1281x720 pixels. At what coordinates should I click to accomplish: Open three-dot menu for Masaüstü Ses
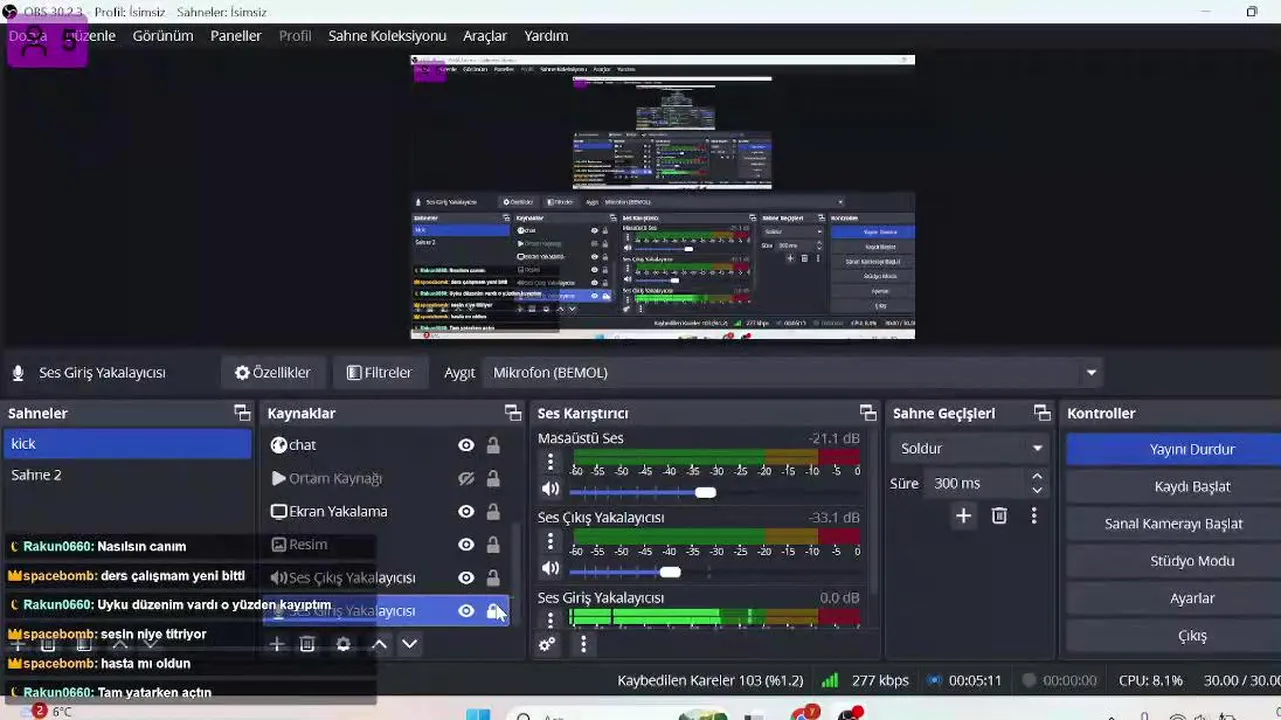coord(550,462)
